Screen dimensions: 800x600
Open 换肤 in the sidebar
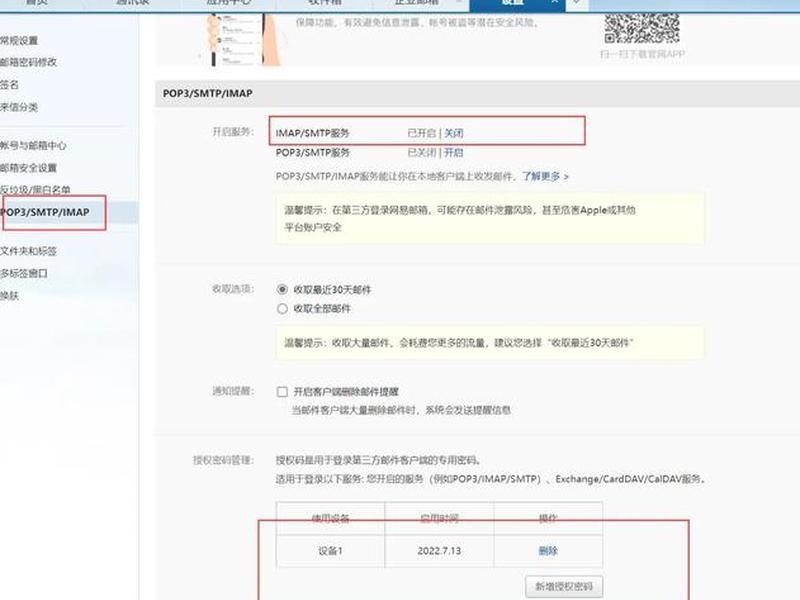pyautogui.click(x=10, y=296)
